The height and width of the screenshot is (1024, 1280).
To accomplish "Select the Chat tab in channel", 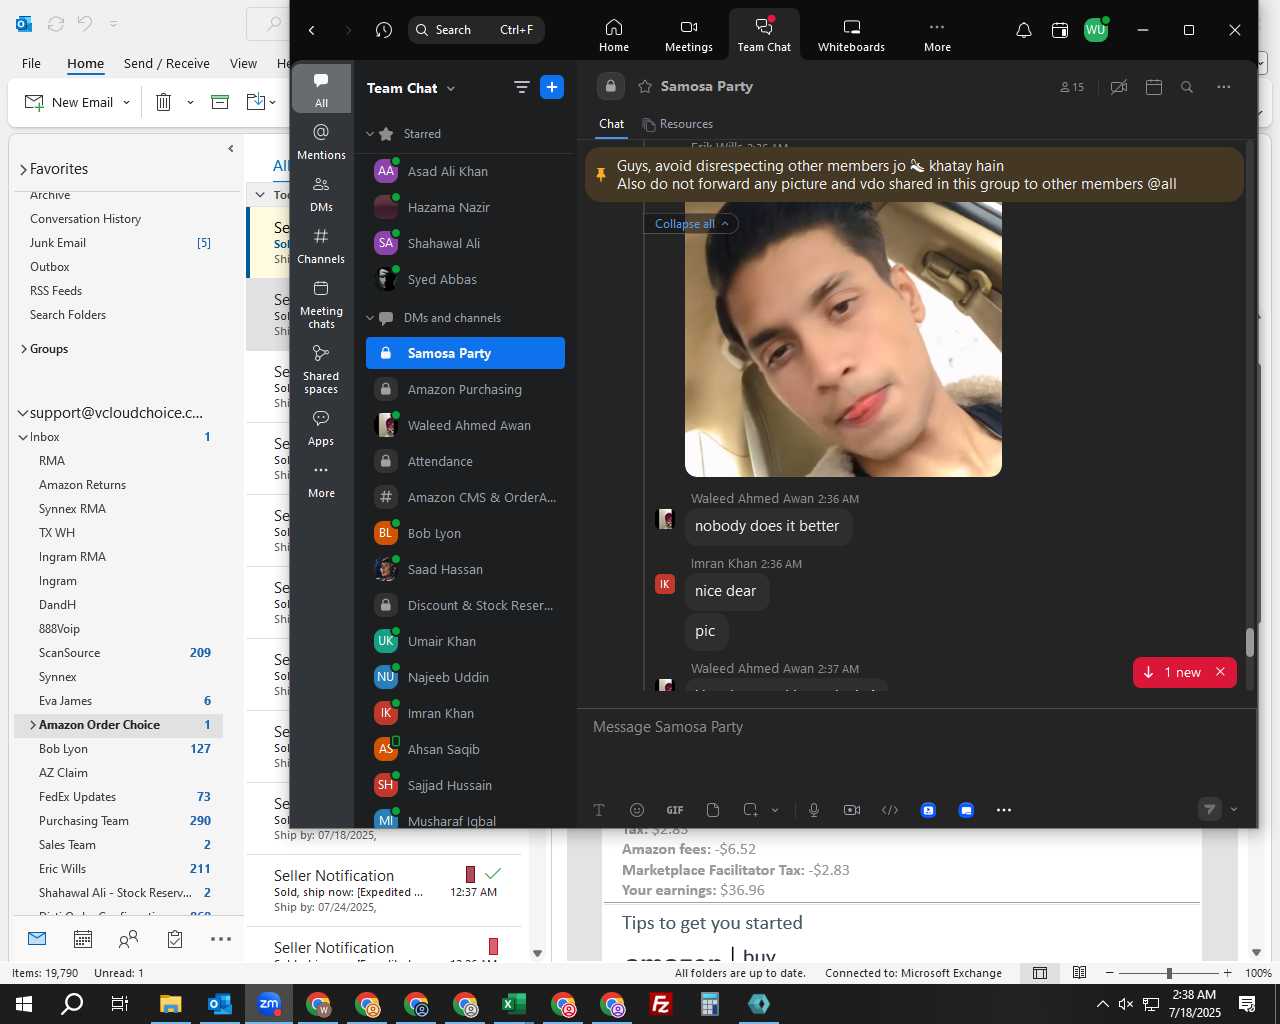I will (x=612, y=124).
